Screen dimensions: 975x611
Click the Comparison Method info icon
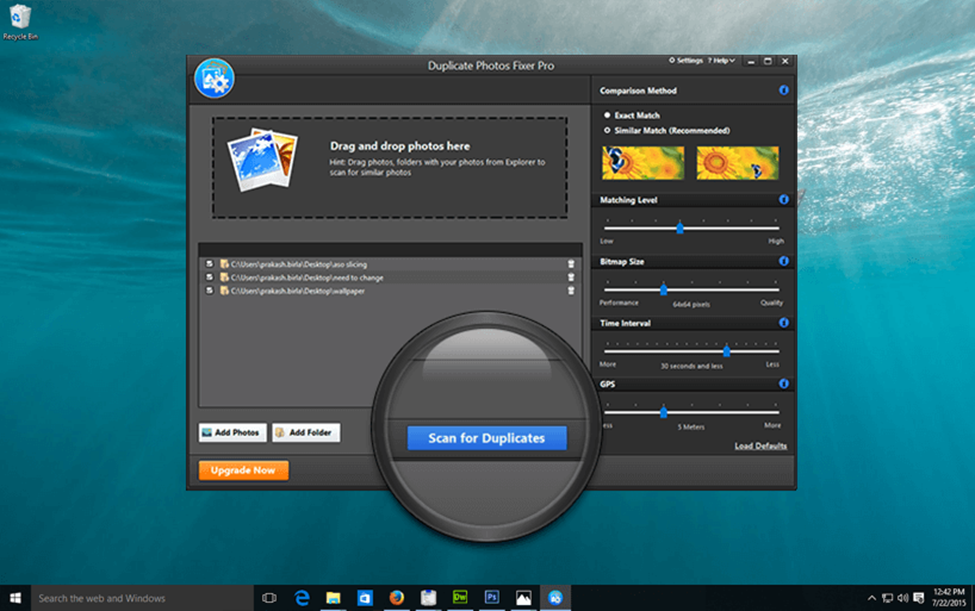pos(783,91)
